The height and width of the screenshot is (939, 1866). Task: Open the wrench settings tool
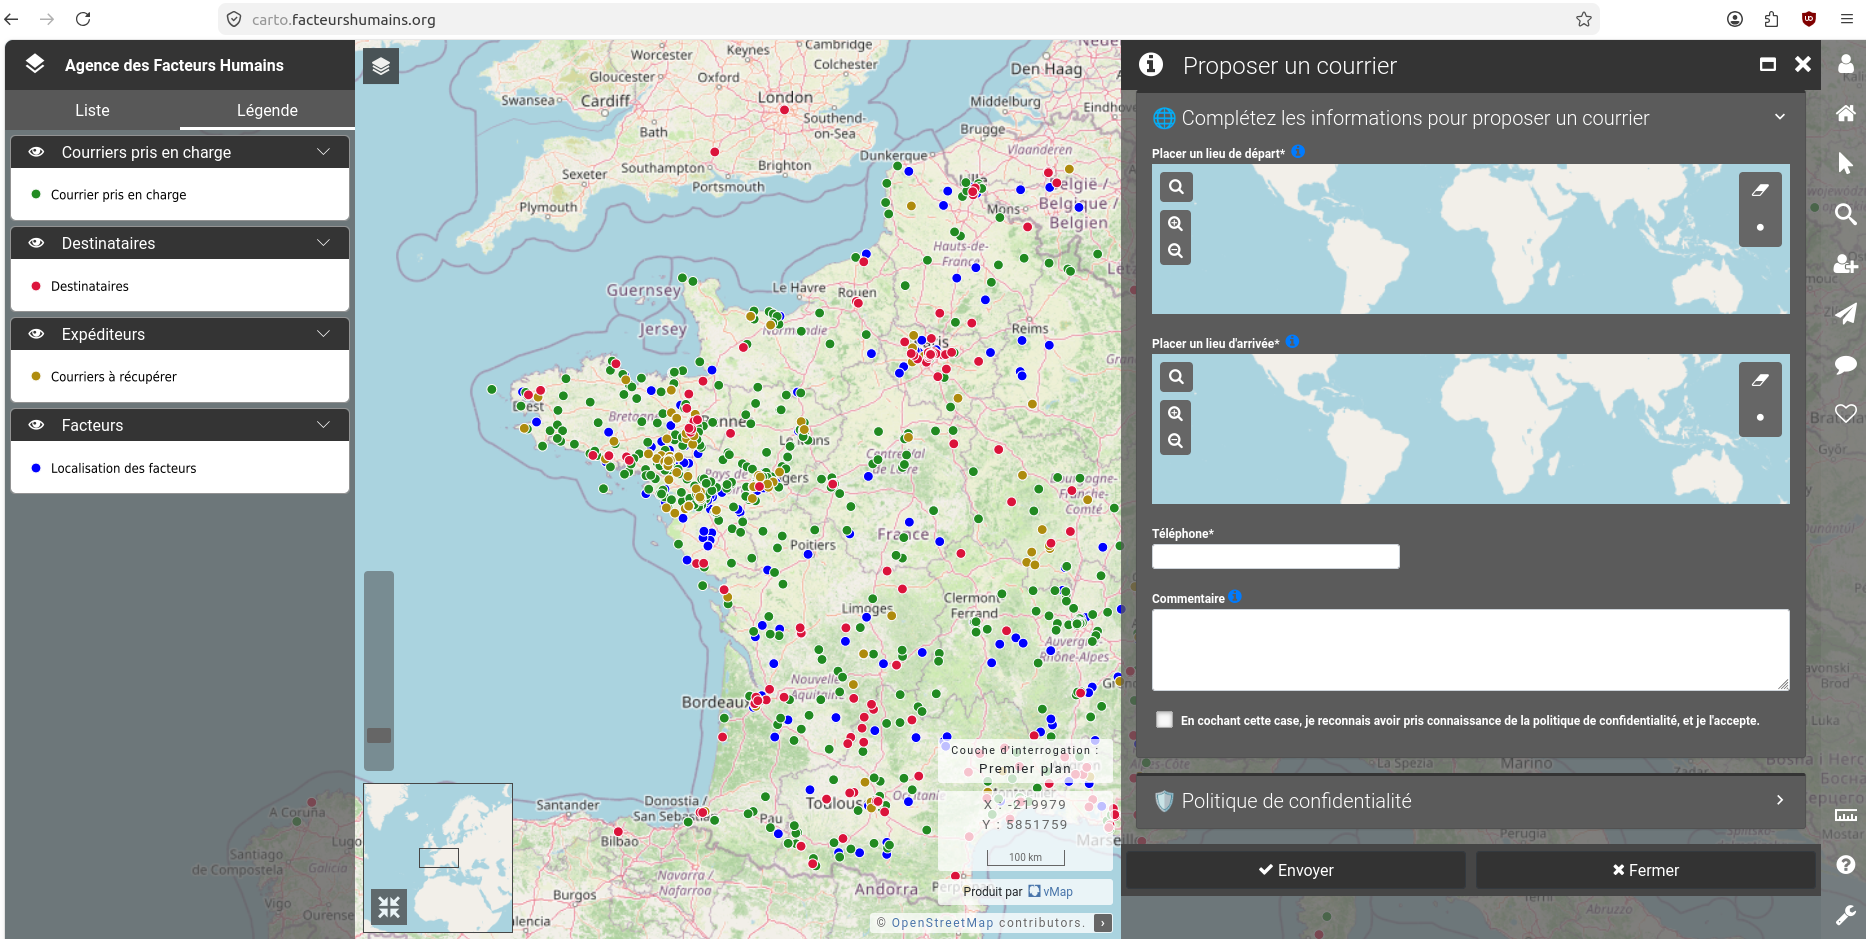click(1846, 914)
